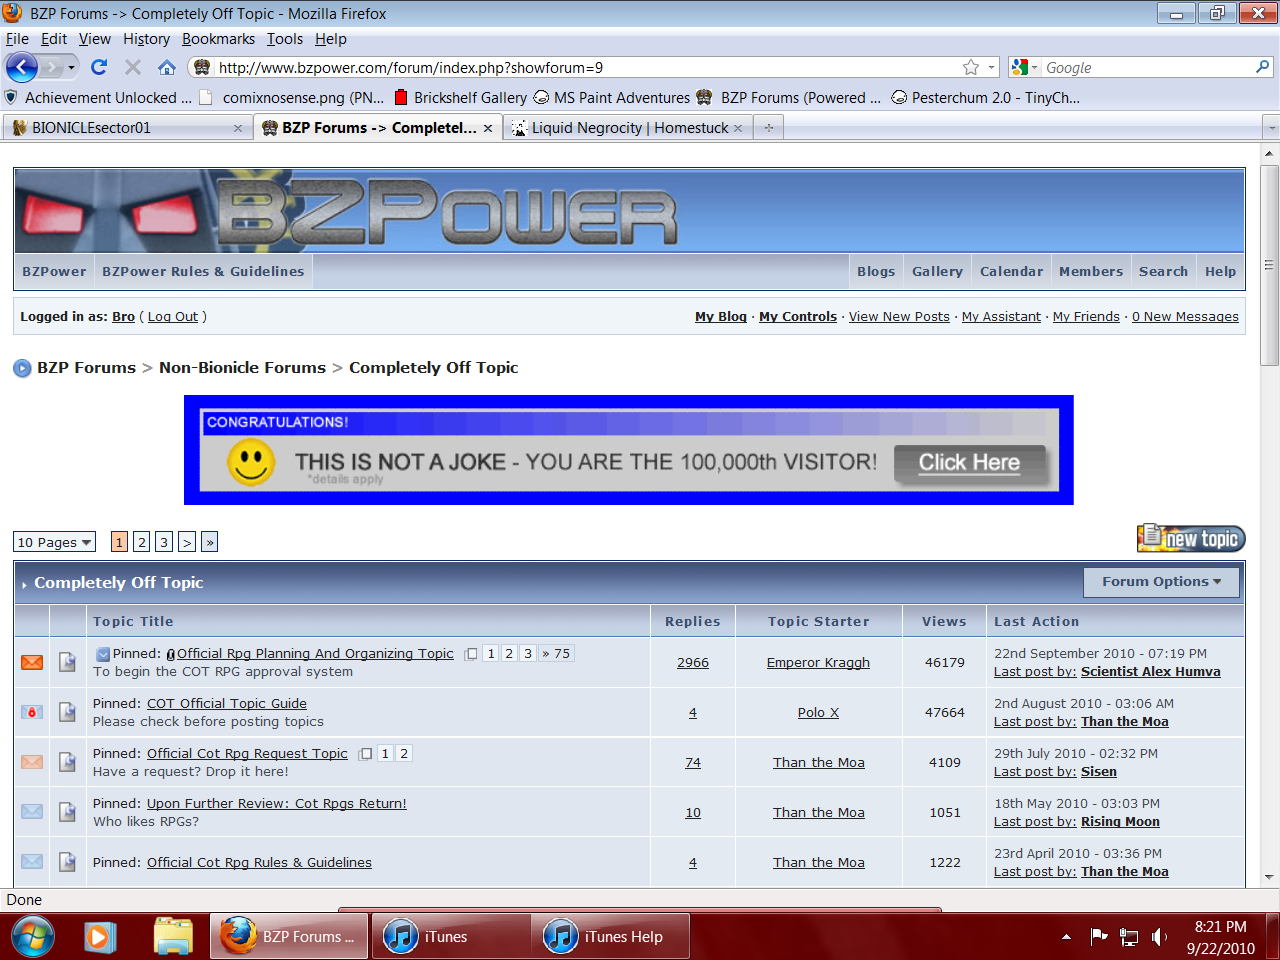
Task: Click the ad's Click Here button
Action: pyautogui.click(x=969, y=462)
